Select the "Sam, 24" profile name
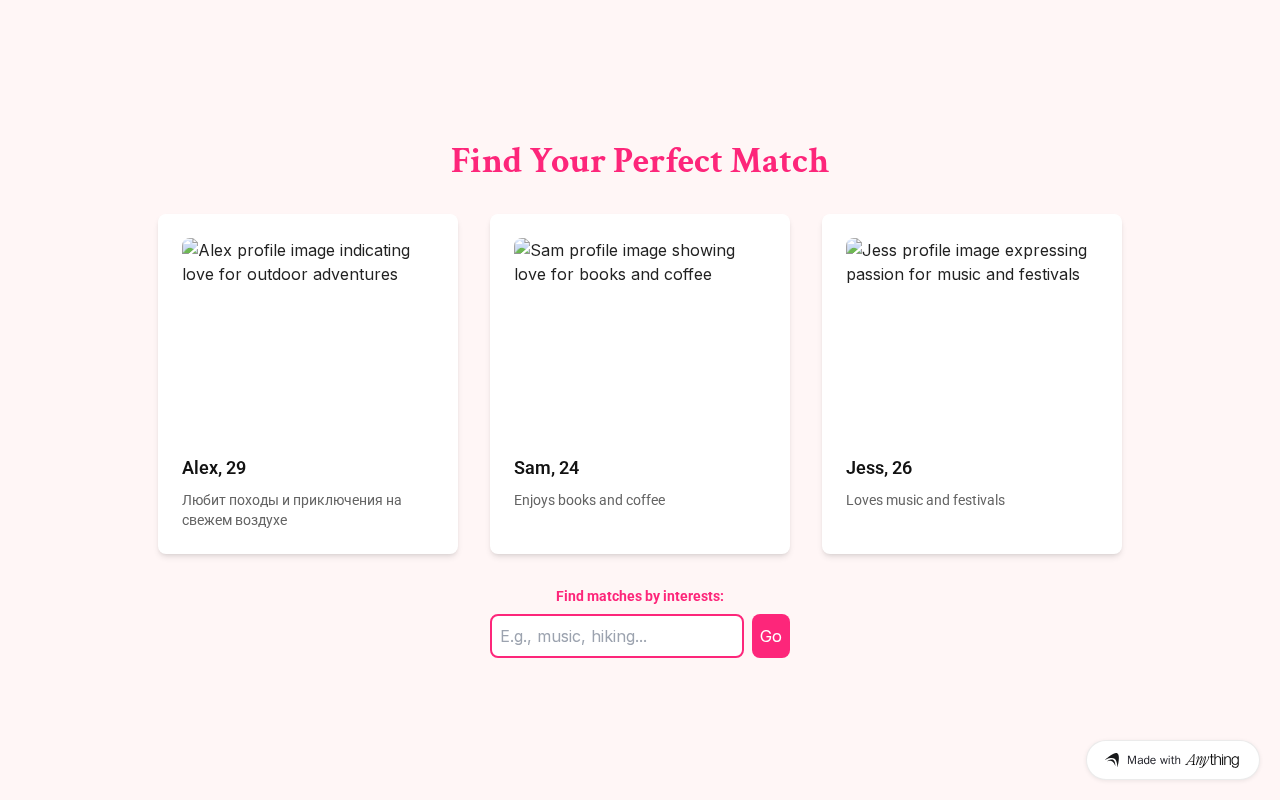 (x=546, y=468)
